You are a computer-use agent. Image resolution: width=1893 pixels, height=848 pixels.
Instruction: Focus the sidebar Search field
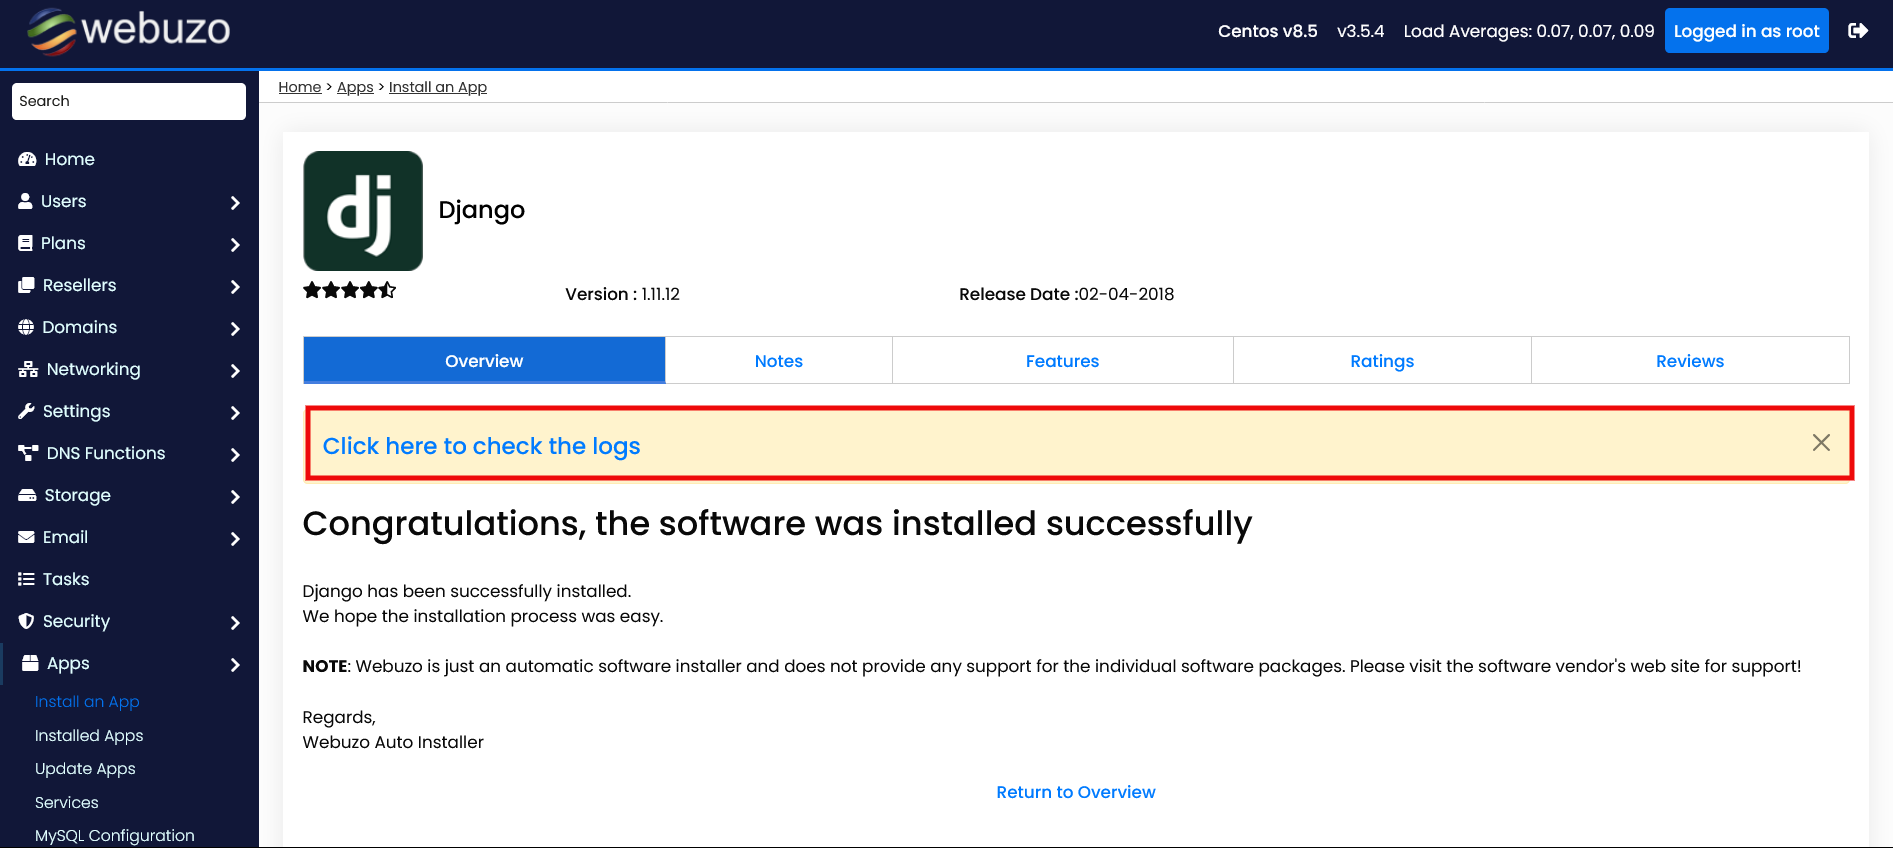[129, 101]
